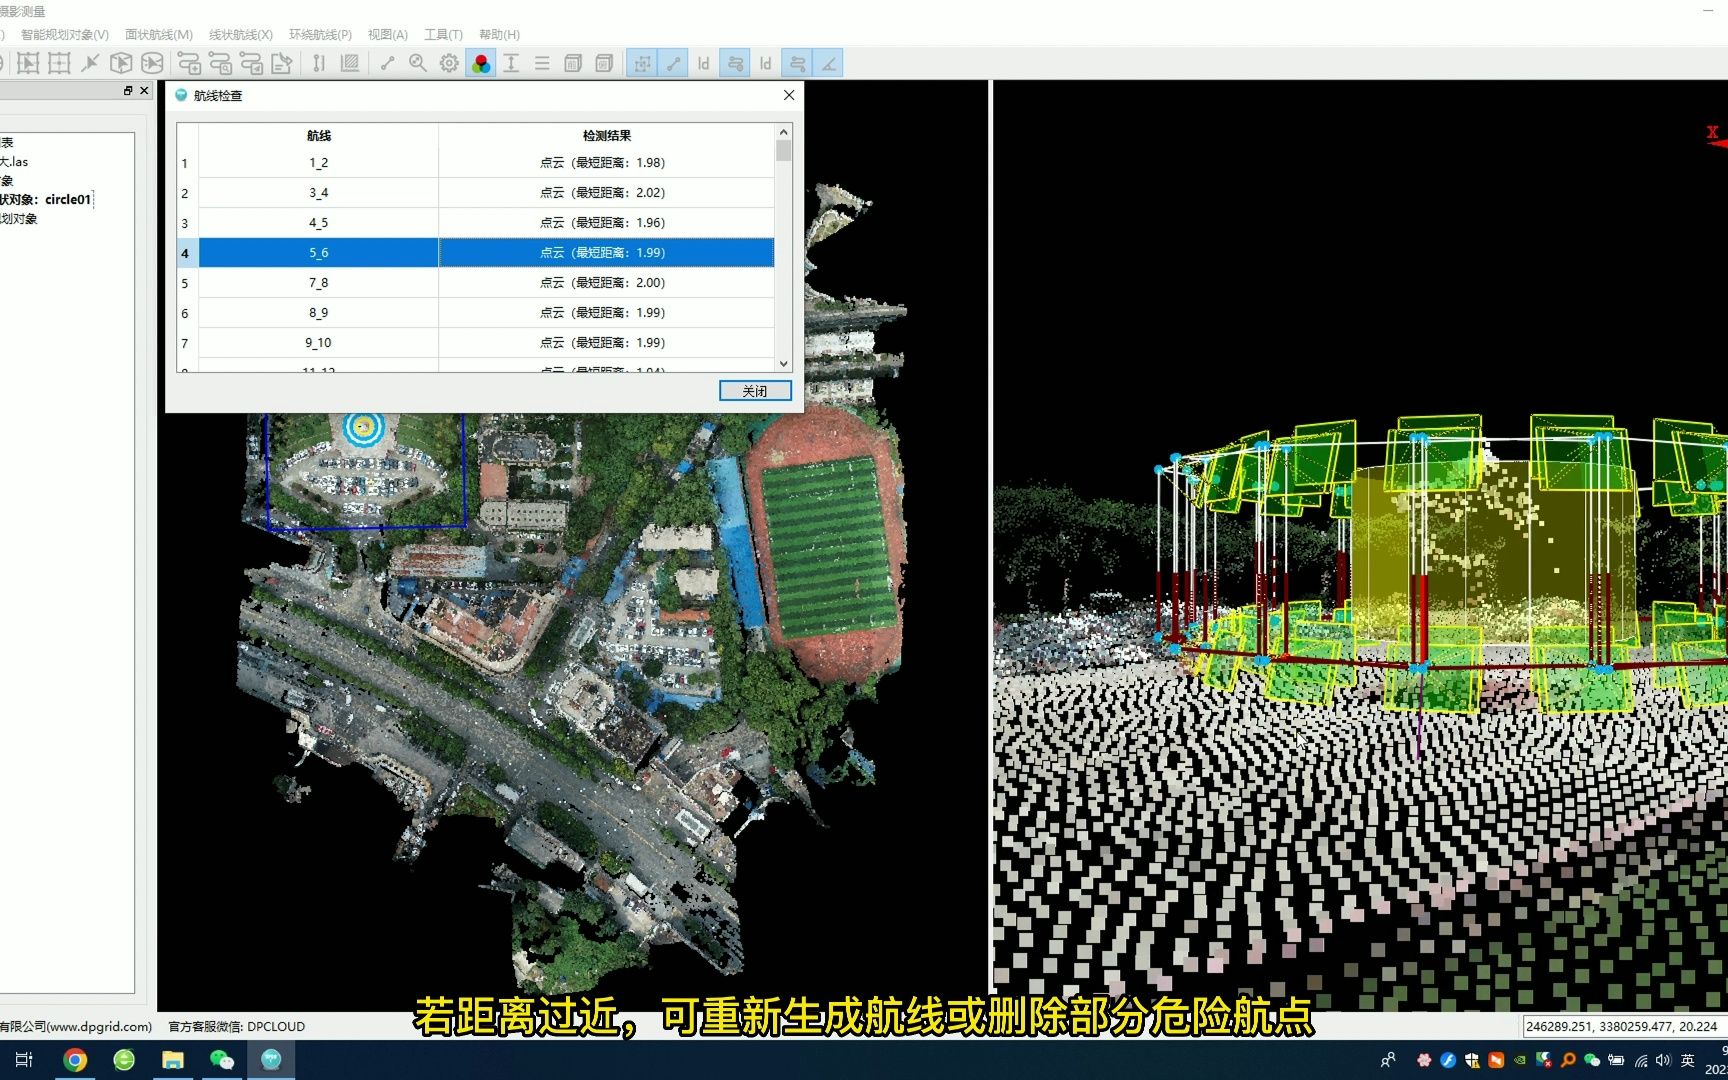Click the hatched square toolbar icon
1728x1080 pixels.
click(350, 63)
